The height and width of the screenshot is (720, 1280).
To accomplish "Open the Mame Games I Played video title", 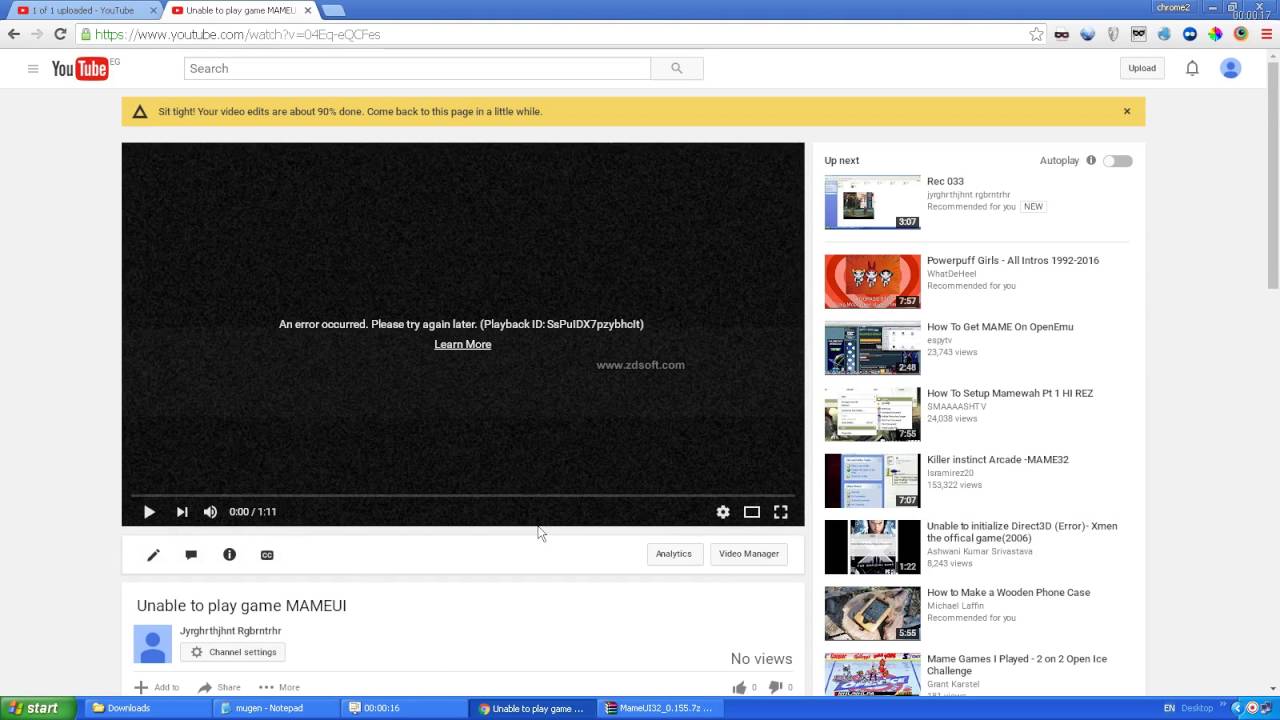I will click(x=1017, y=665).
